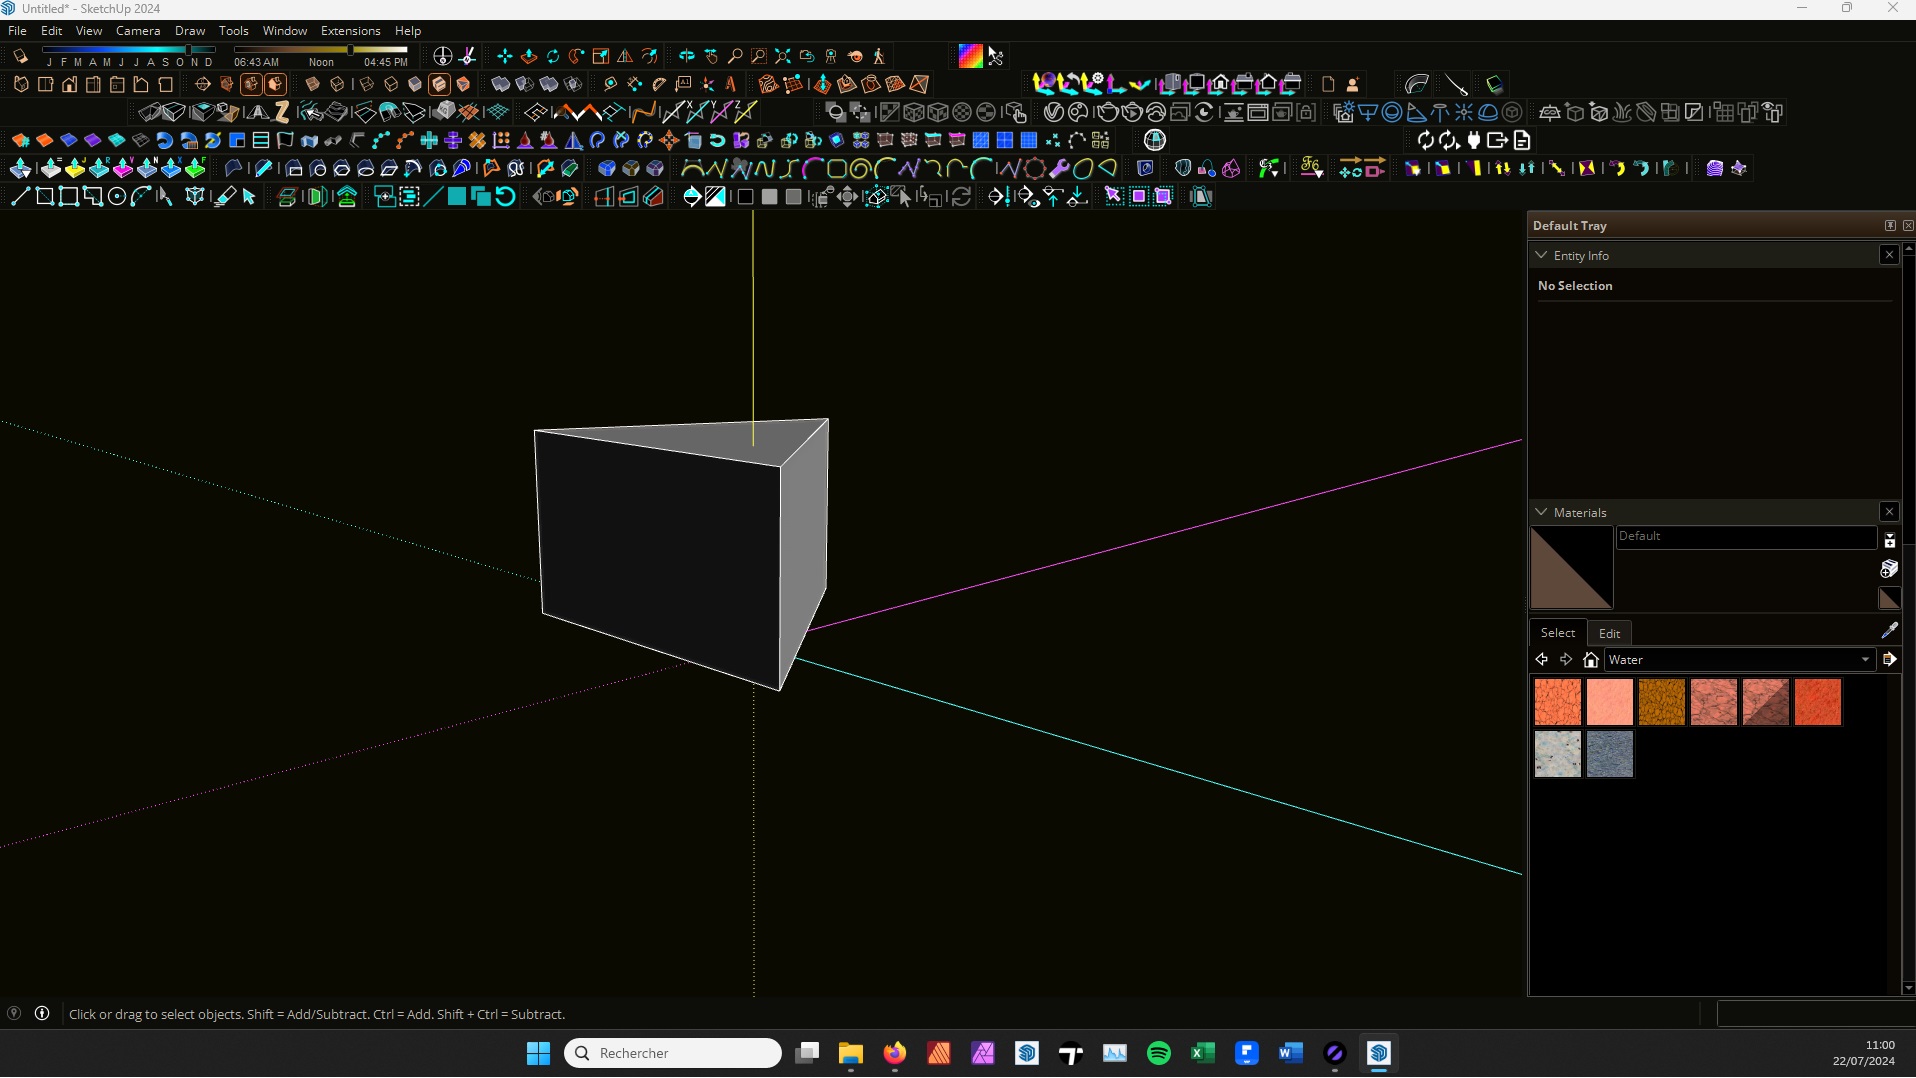Select the Rectangle tool
This screenshot has height=1078, width=1916.
[44, 196]
